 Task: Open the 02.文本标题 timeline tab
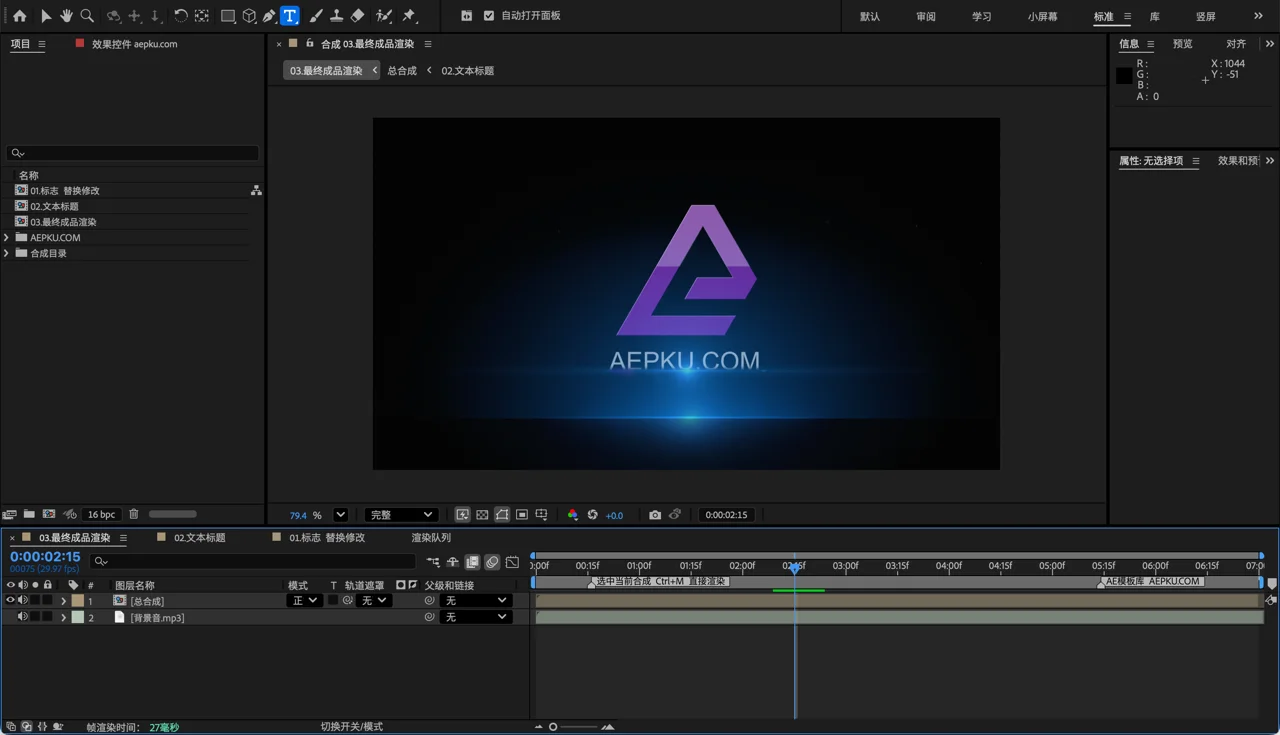tap(200, 538)
